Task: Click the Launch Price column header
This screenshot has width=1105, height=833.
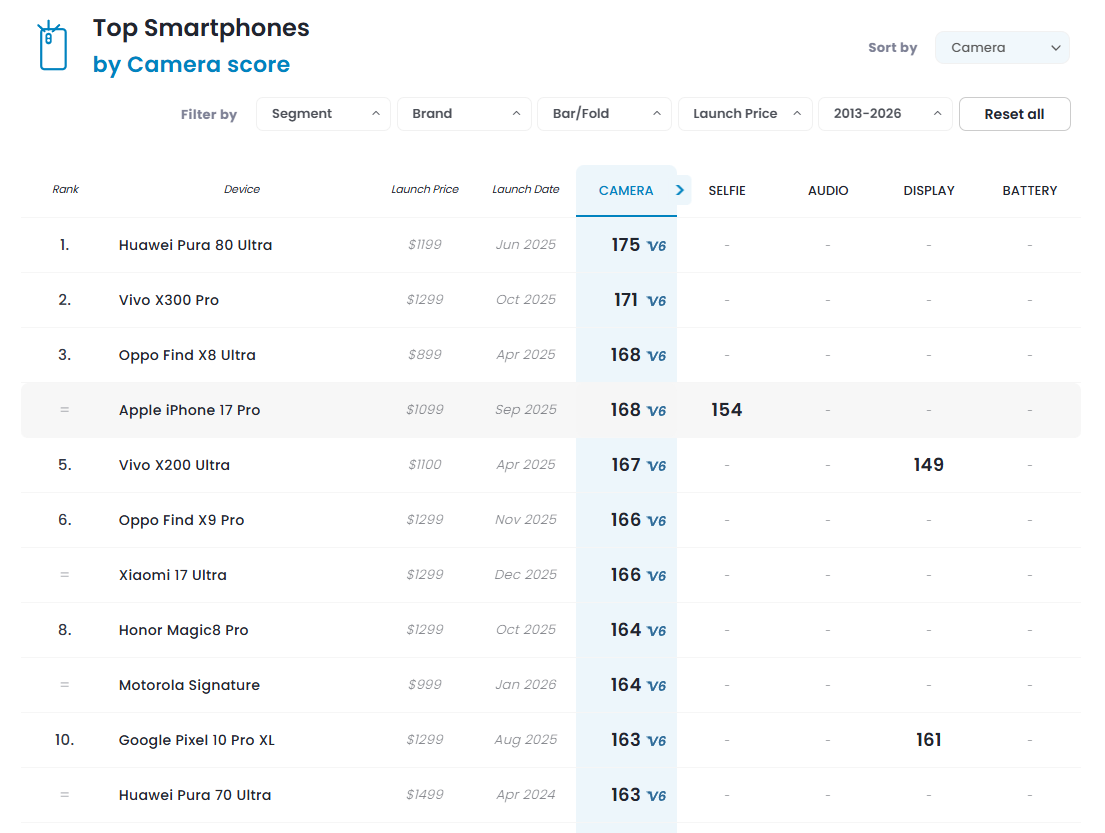Action: [425, 189]
